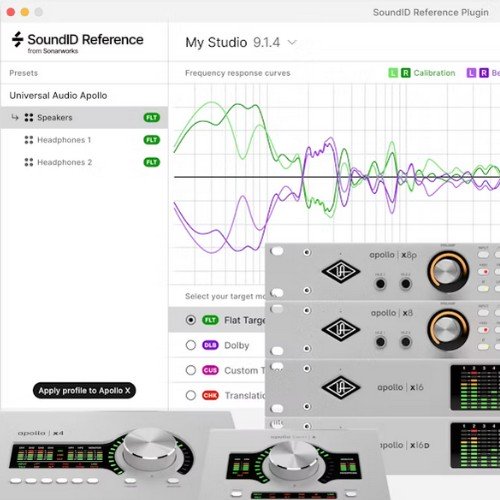Click the Calibration legend label
The height and width of the screenshot is (500, 500).
pyautogui.click(x=434, y=73)
